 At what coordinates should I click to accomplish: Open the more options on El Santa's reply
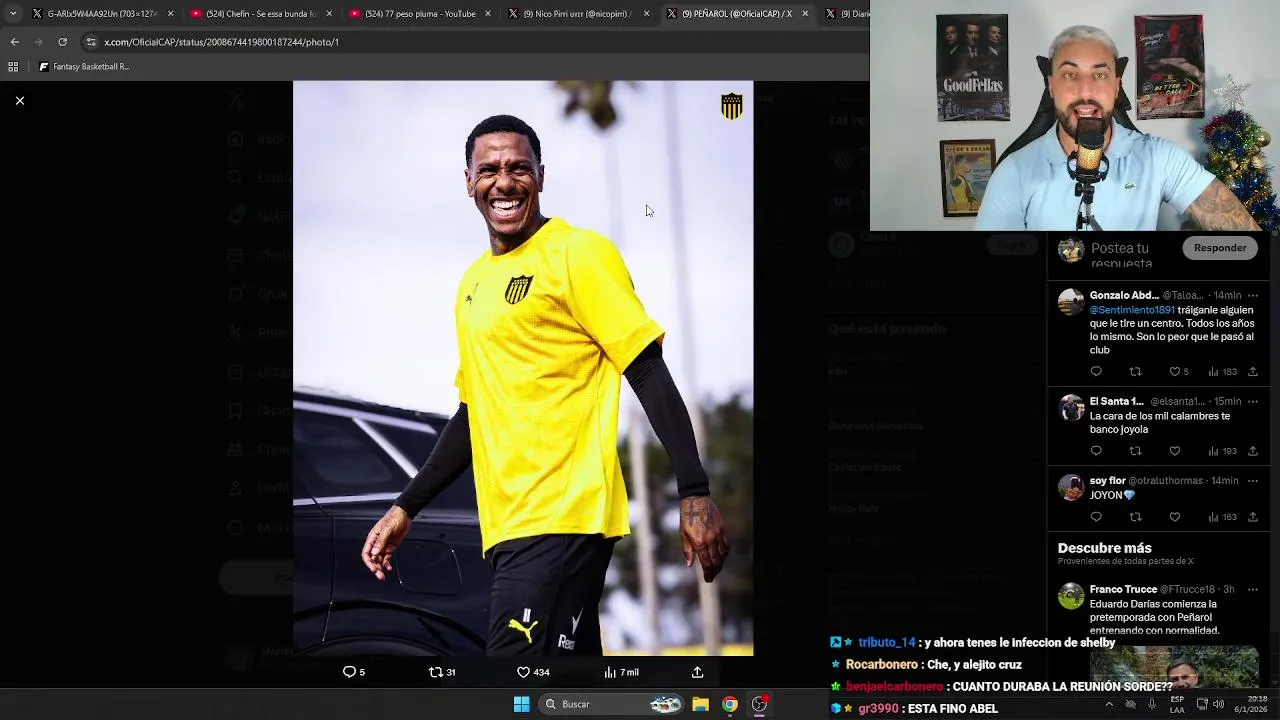(1253, 402)
